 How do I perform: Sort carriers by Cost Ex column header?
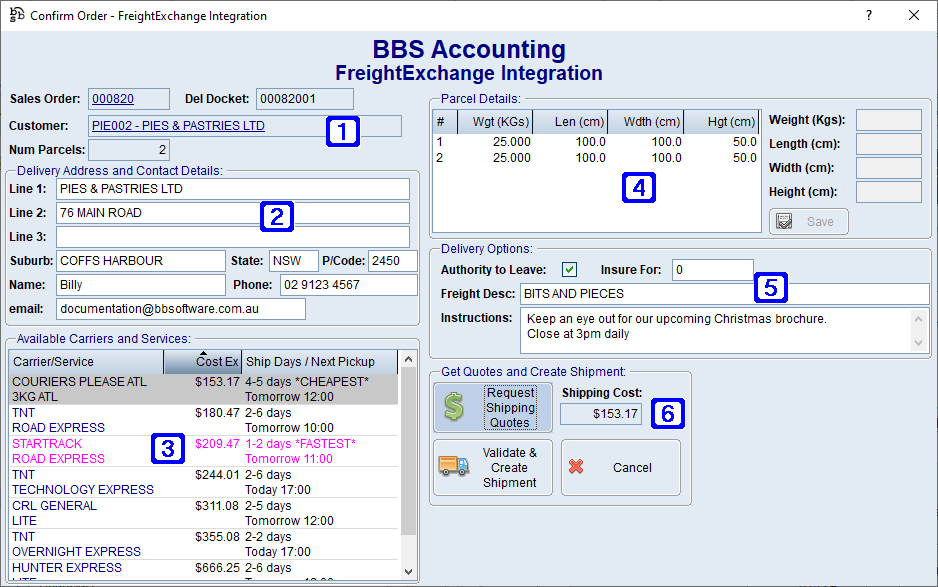(202, 361)
